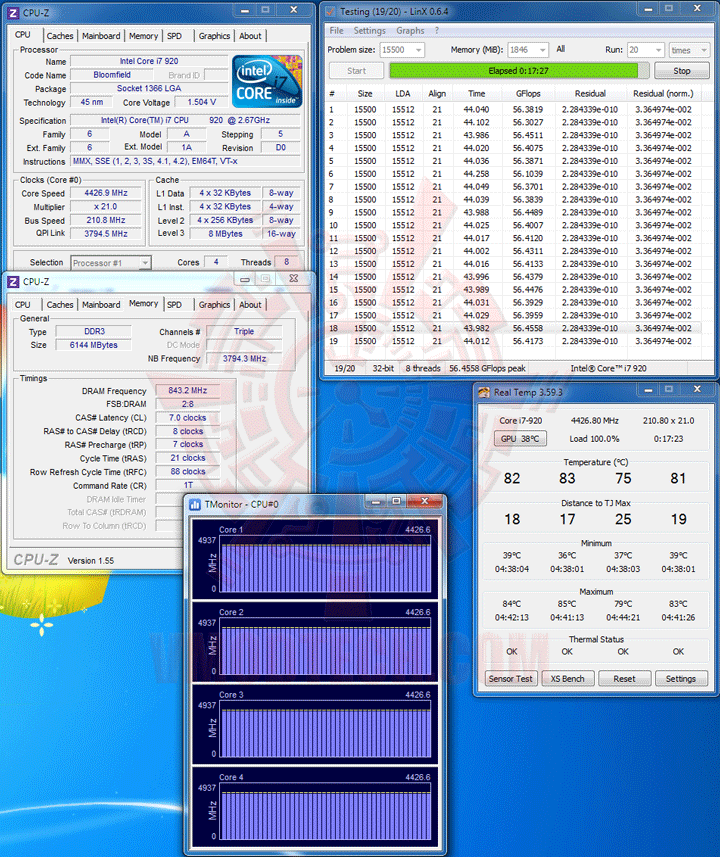Click the Reset button in Real Temp
Screen dimensions: 720x857
pos(624,678)
